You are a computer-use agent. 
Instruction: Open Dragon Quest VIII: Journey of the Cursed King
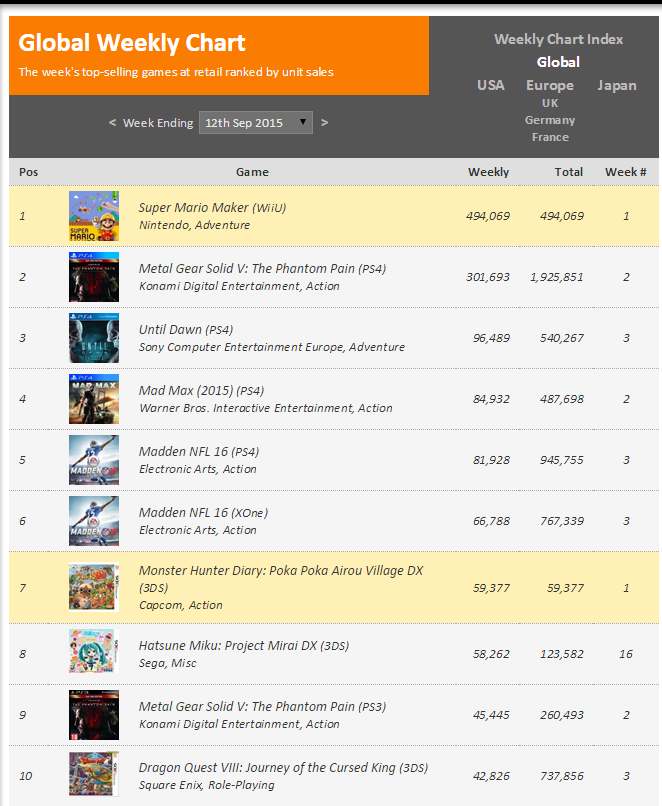(x=283, y=768)
